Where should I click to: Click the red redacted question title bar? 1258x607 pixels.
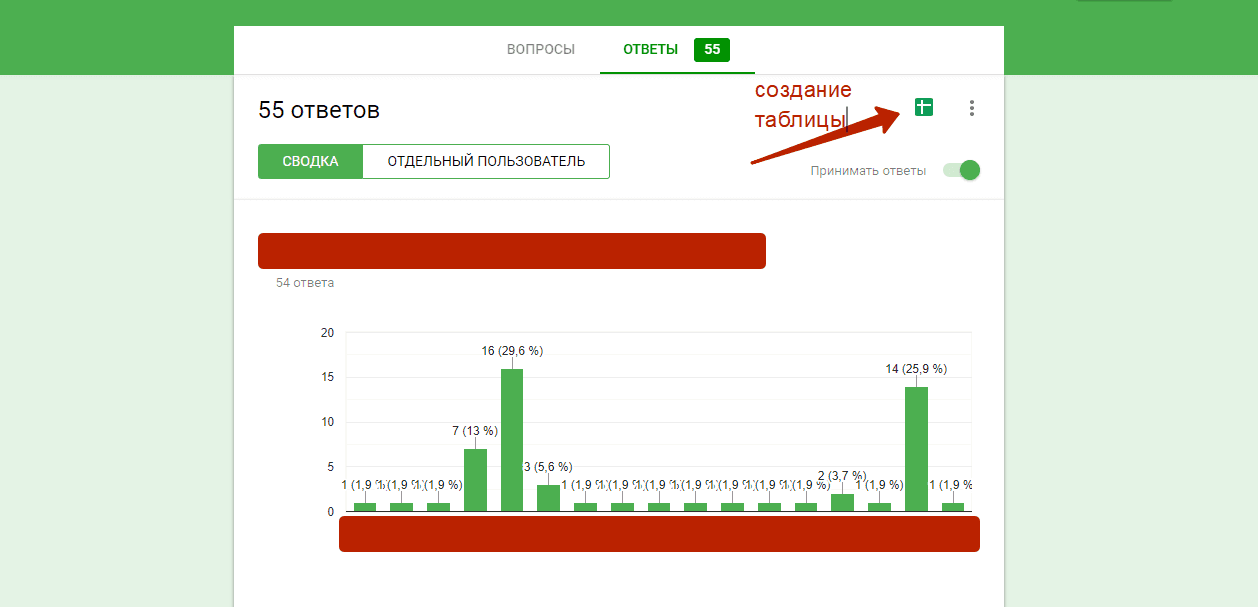pyautogui.click(x=511, y=251)
